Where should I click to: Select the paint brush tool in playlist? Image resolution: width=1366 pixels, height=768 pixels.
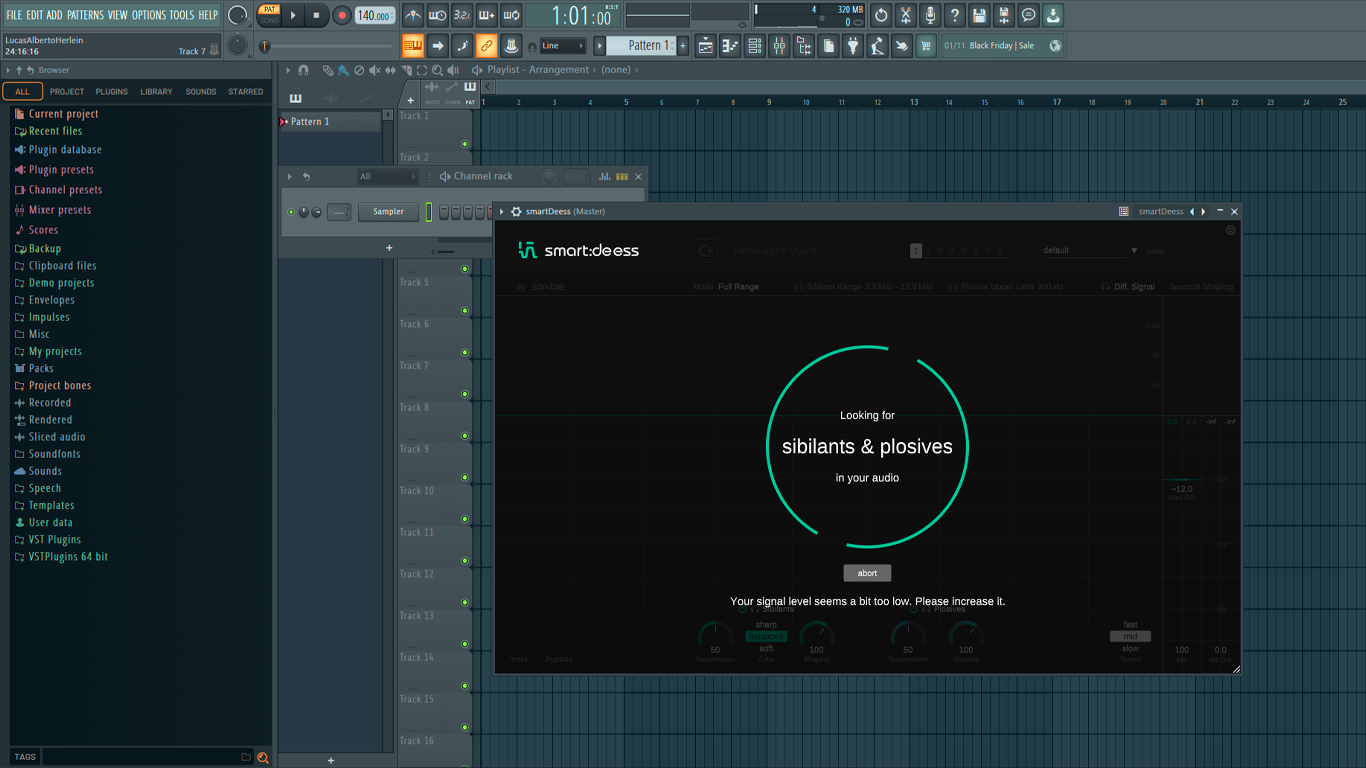point(343,70)
